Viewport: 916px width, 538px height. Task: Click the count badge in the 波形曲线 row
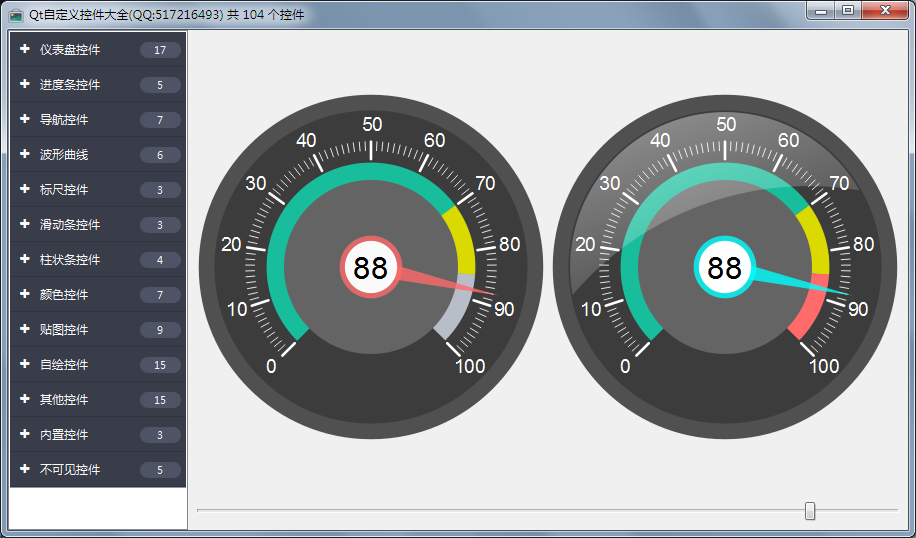[160, 155]
